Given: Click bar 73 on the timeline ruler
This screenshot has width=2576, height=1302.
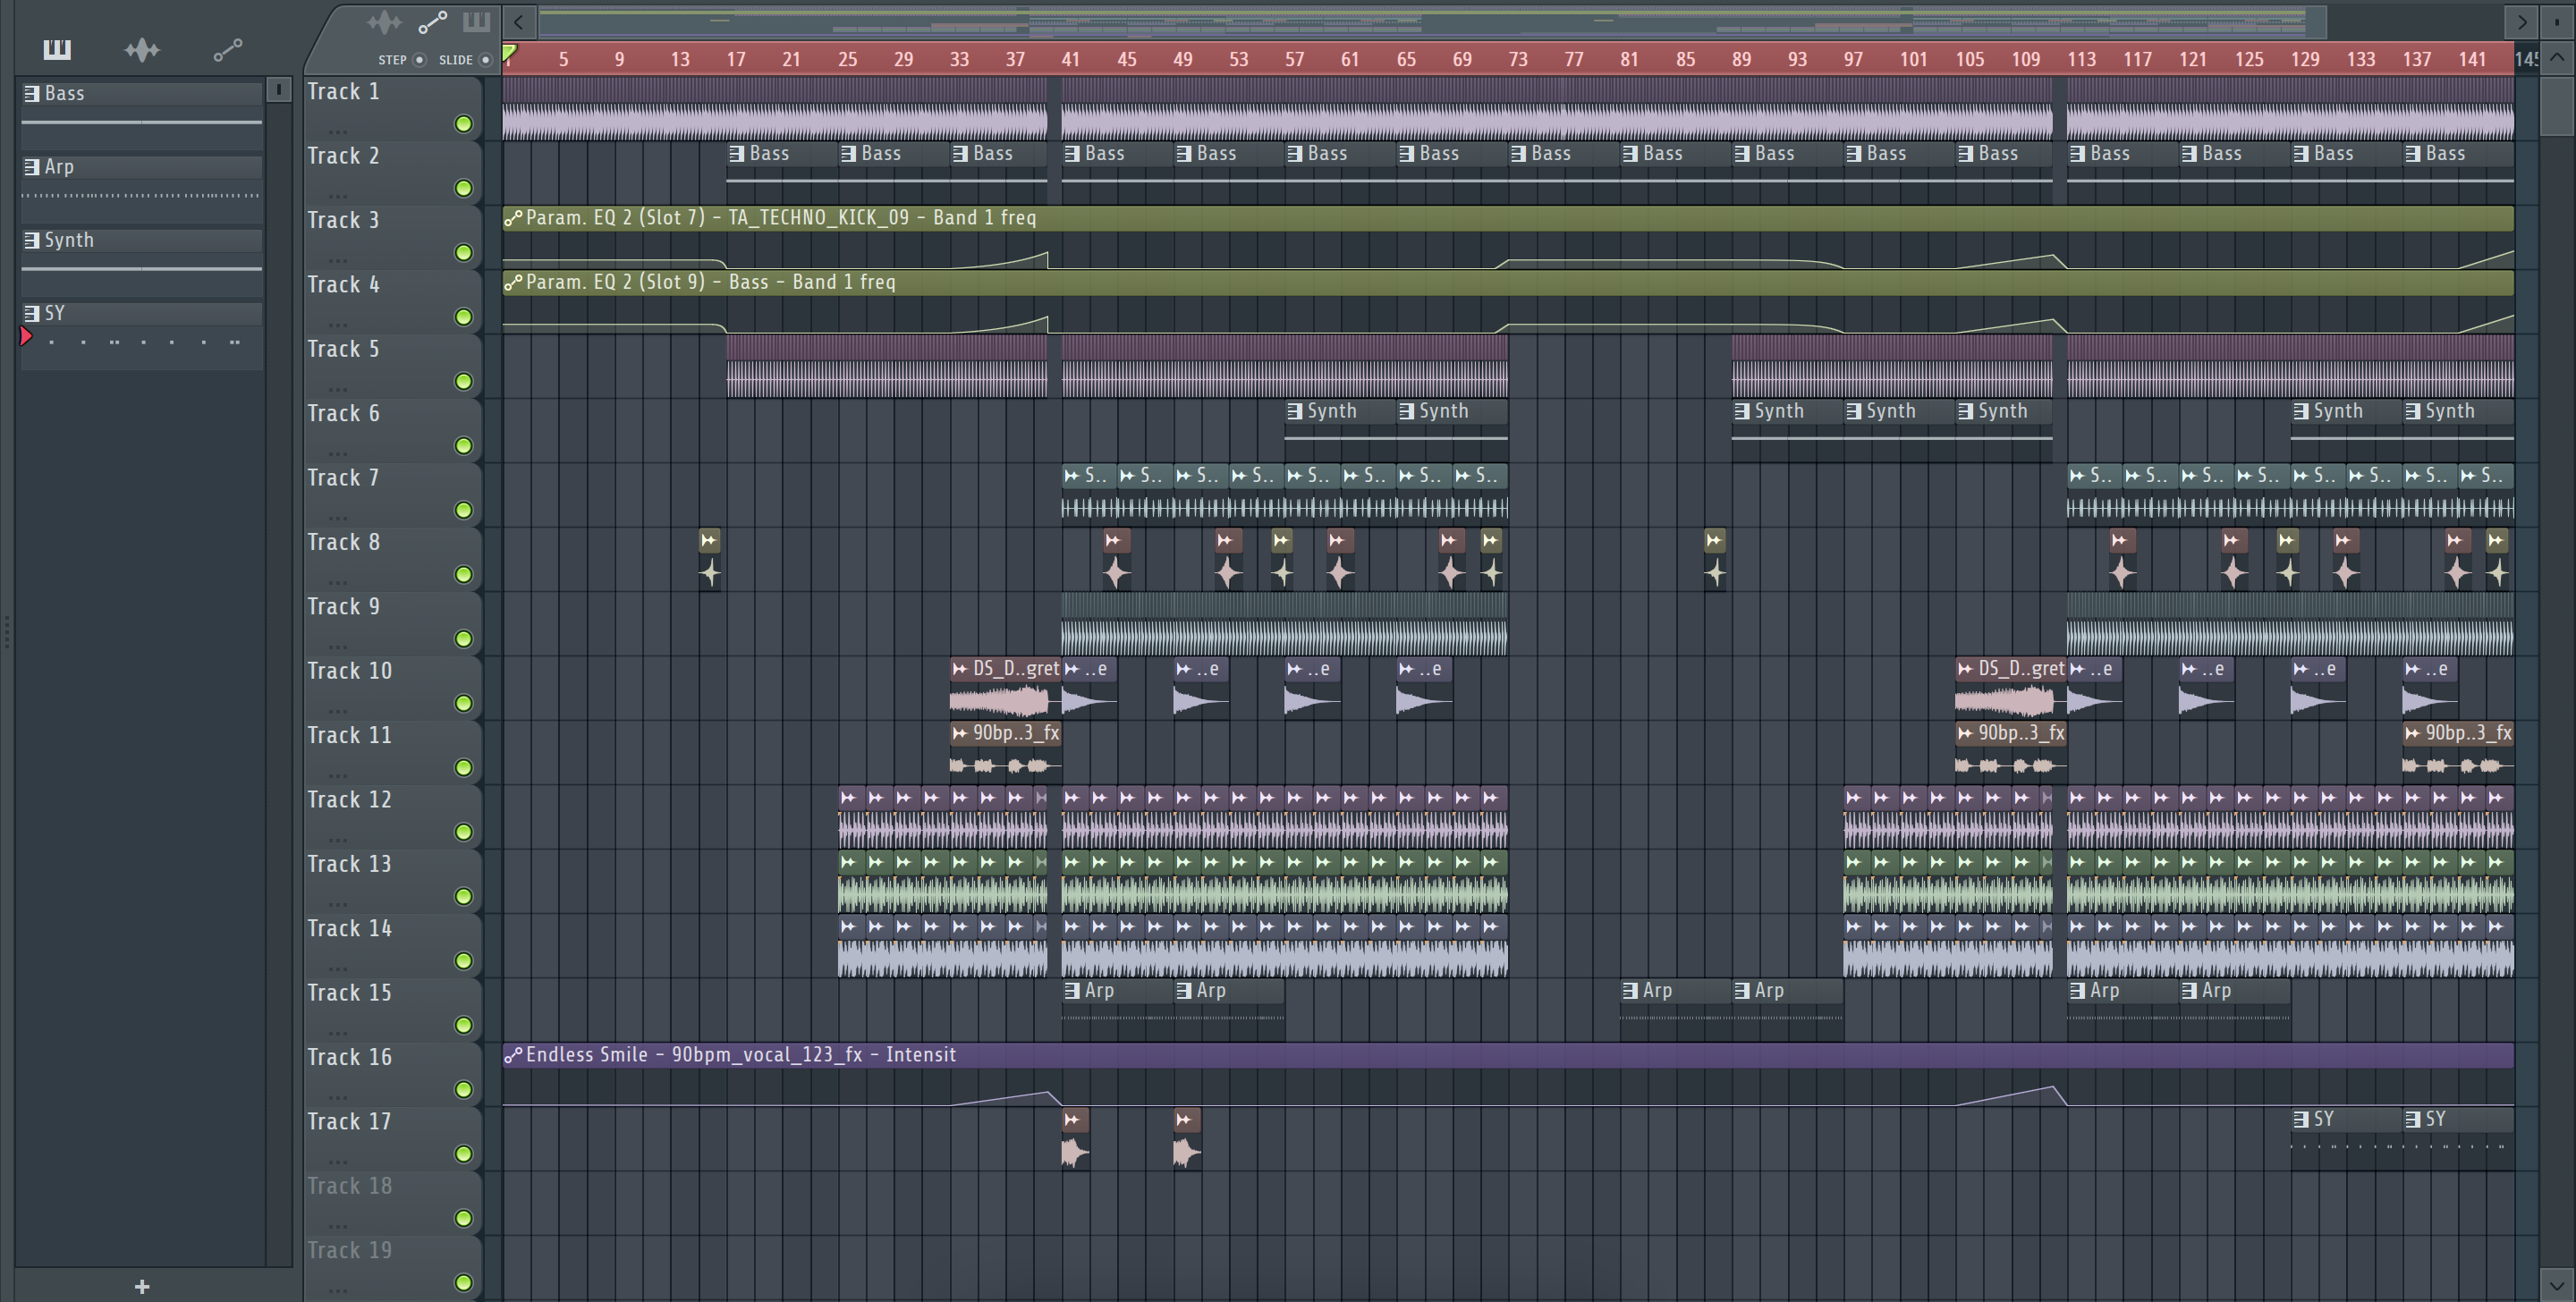Looking at the screenshot, I should tap(1517, 59).
